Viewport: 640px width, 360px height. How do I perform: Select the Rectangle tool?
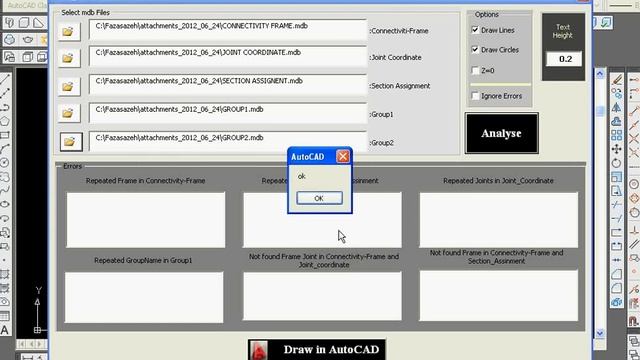5,135
